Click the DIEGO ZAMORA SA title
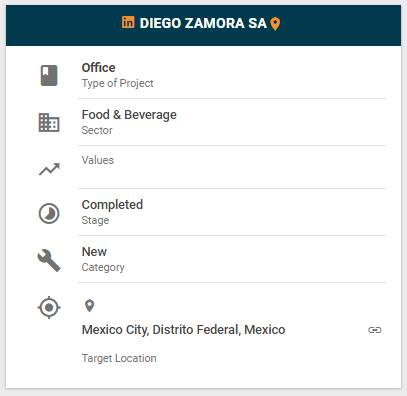Viewport: 407px width, 396px height. (x=203, y=23)
